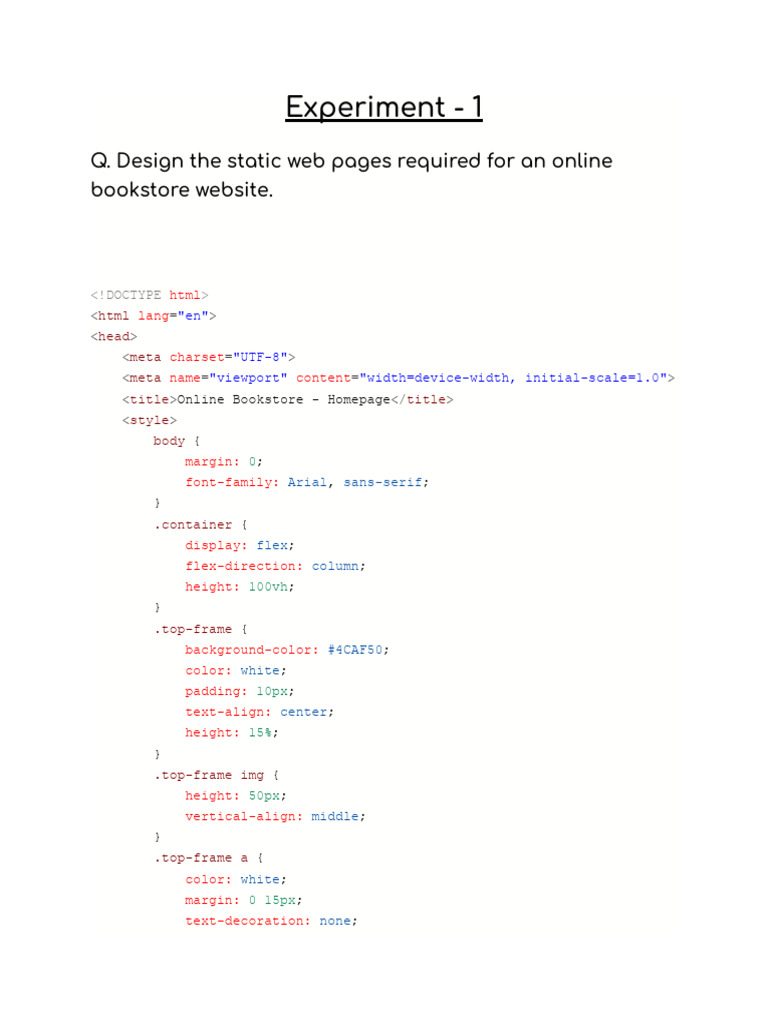The image size is (768, 1024).
Task: Click the body selector line
Action: (176, 441)
